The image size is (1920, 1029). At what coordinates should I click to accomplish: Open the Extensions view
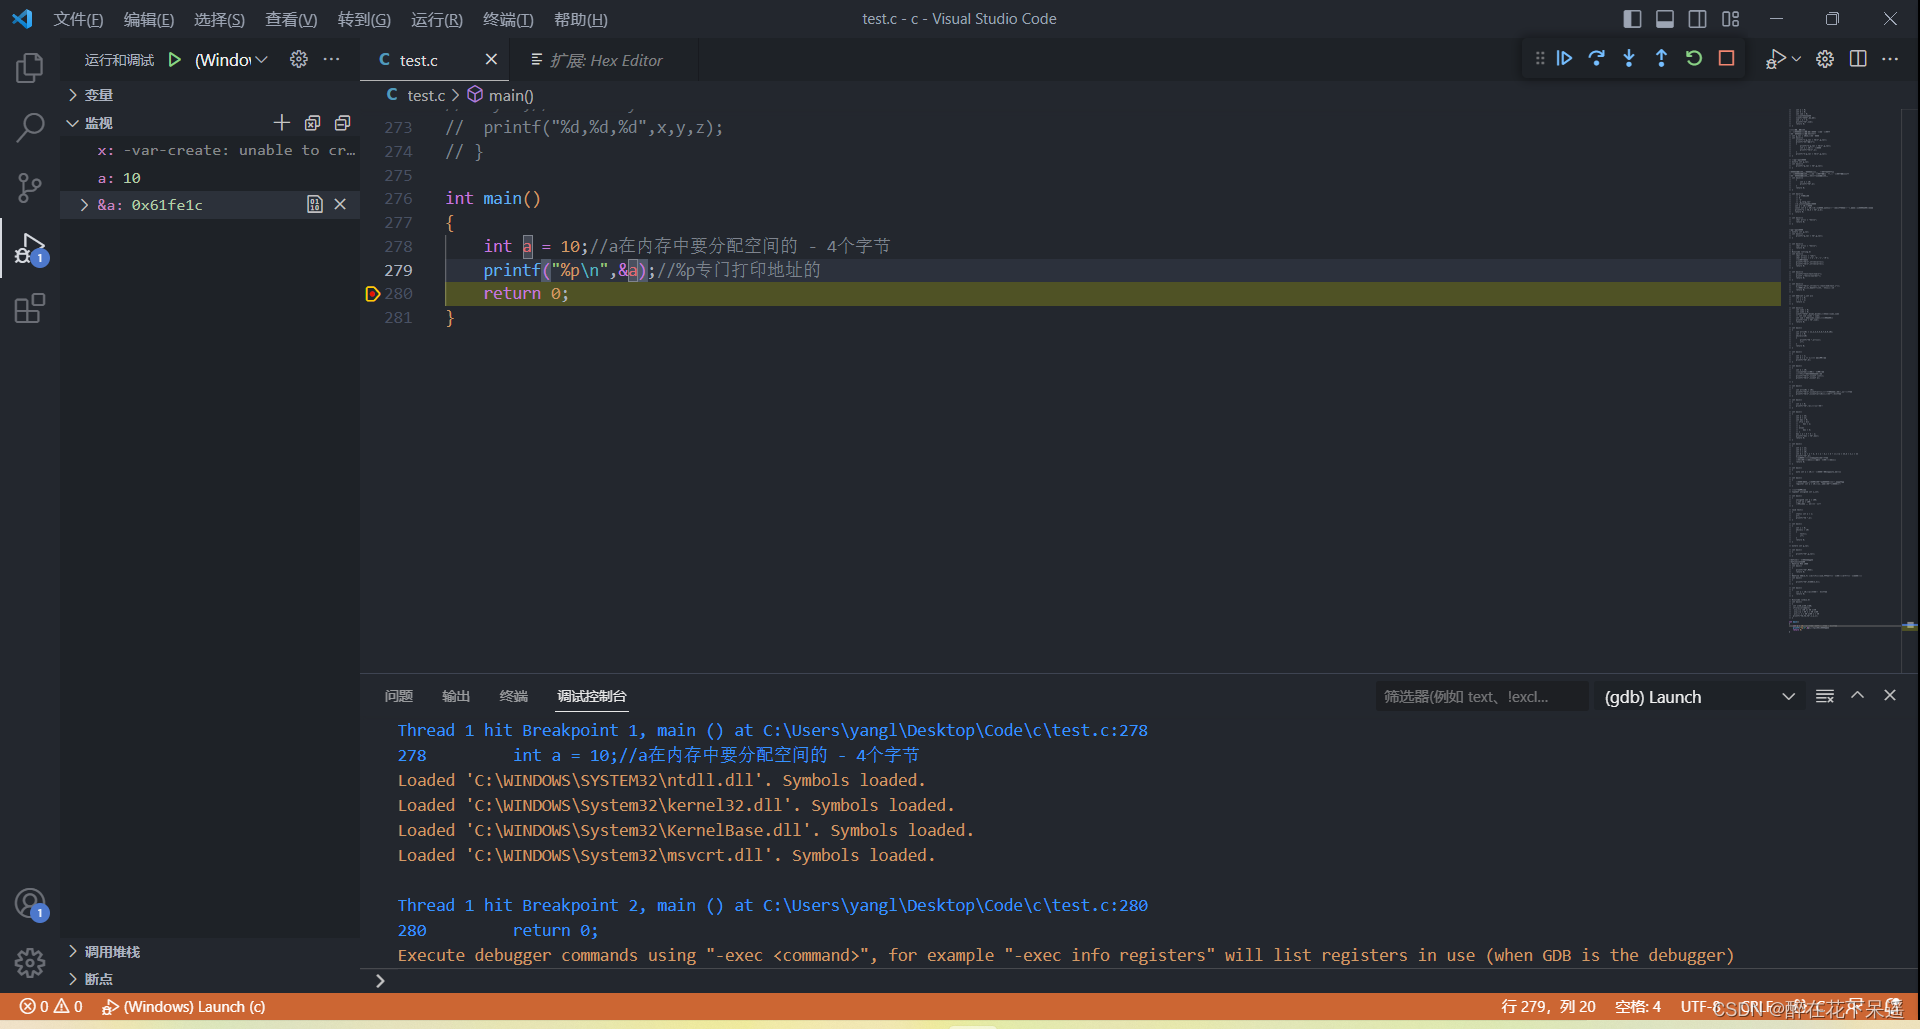[29, 308]
